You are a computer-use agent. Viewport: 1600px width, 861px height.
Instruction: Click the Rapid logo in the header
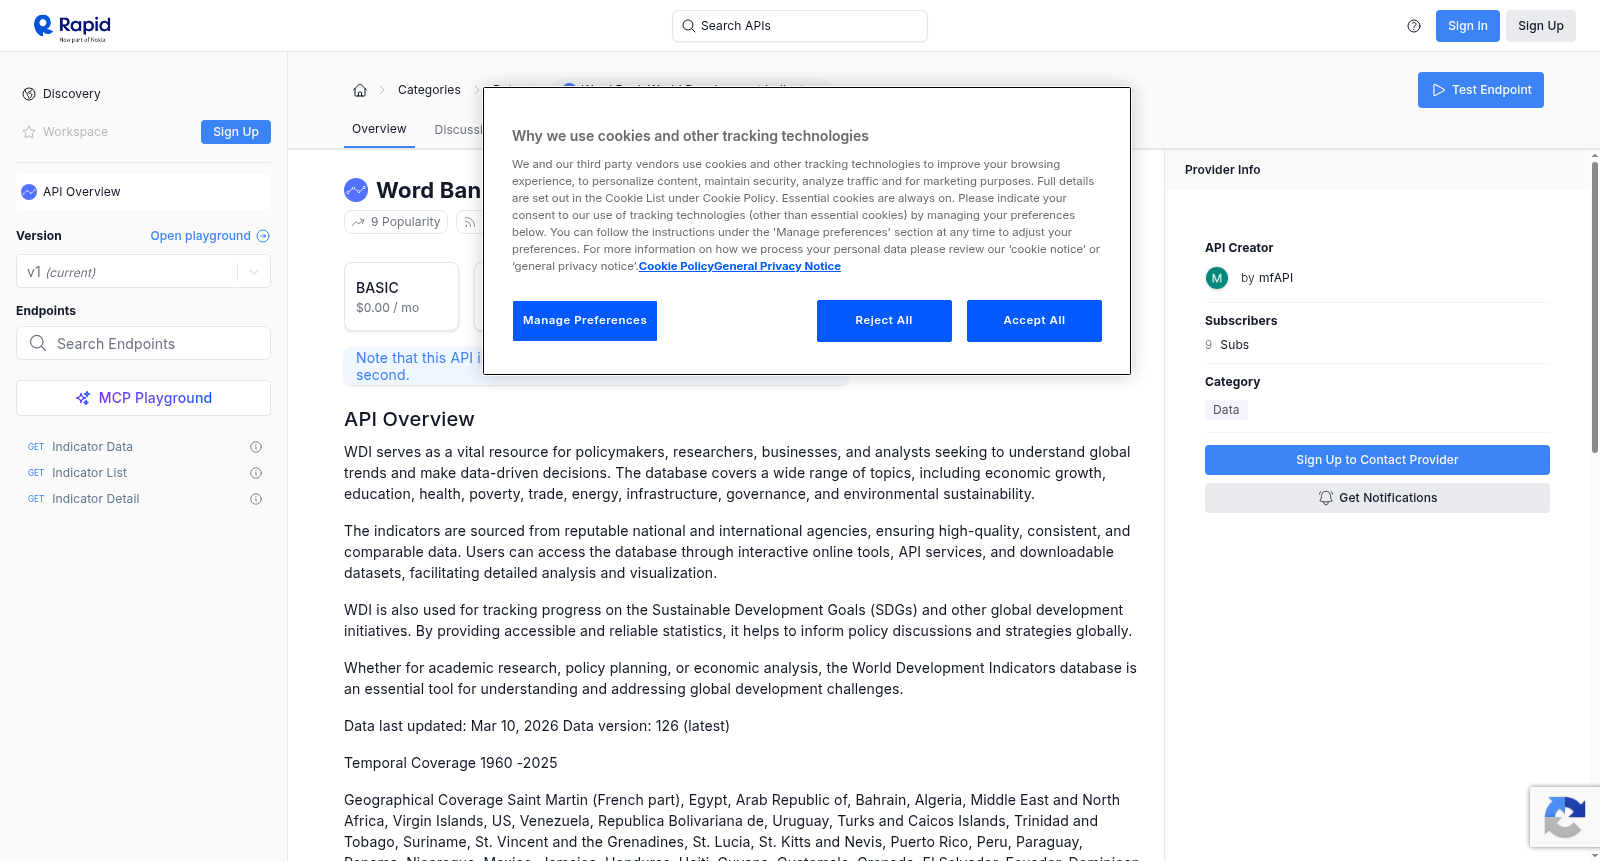click(x=72, y=27)
